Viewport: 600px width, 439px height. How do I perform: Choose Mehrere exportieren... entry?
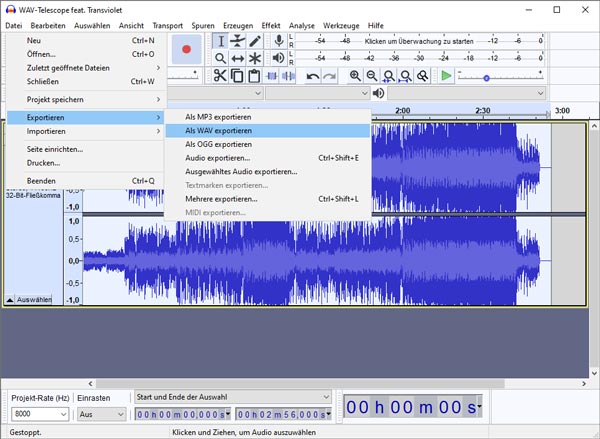(268, 199)
